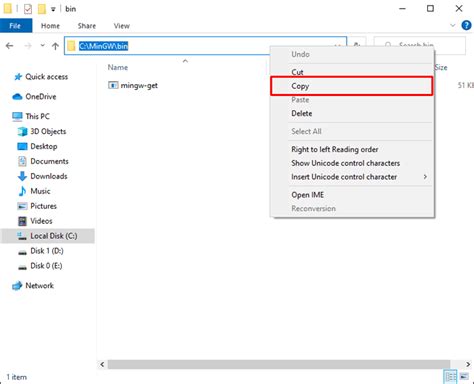
Task: Open the recent locations dropdown
Action: 42,46
